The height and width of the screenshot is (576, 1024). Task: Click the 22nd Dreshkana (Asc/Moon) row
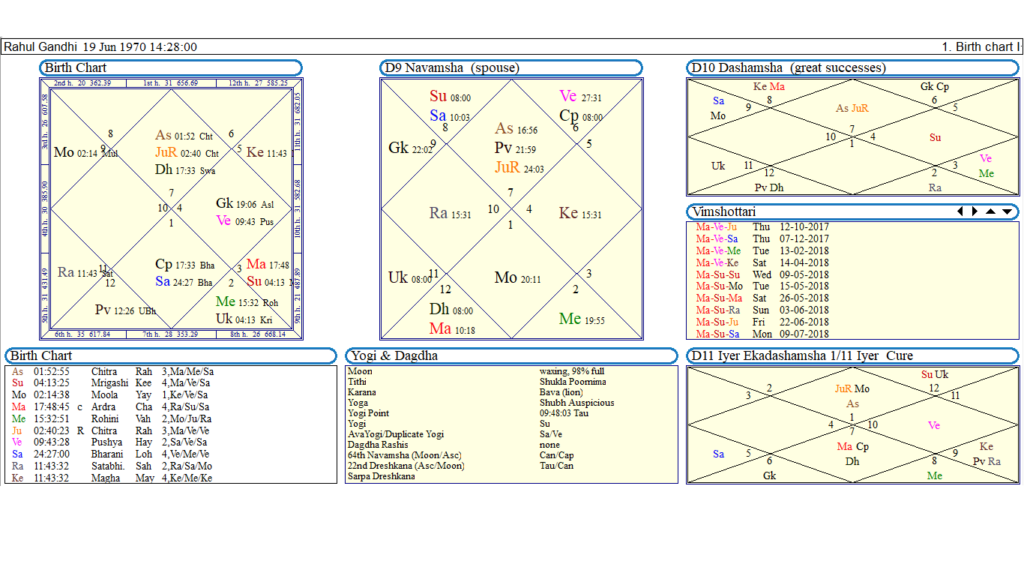(x=461, y=466)
